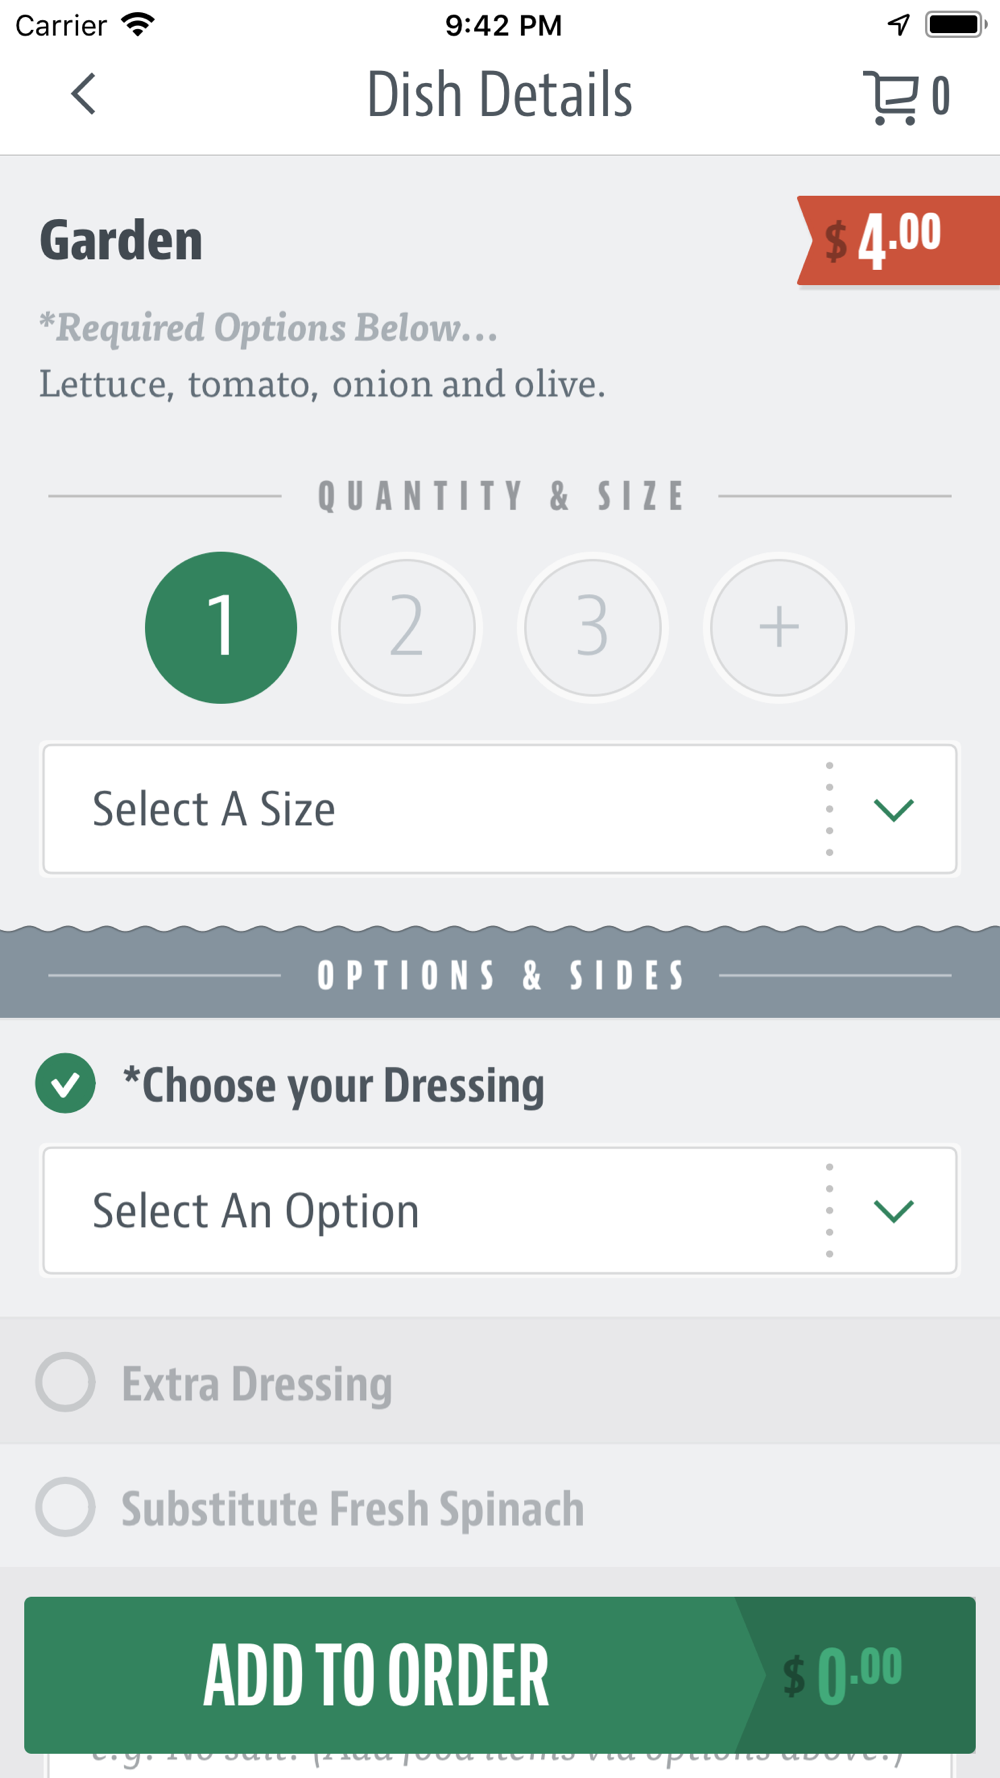
Task: Tap the Select A Size chevron
Action: click(893, 810)
